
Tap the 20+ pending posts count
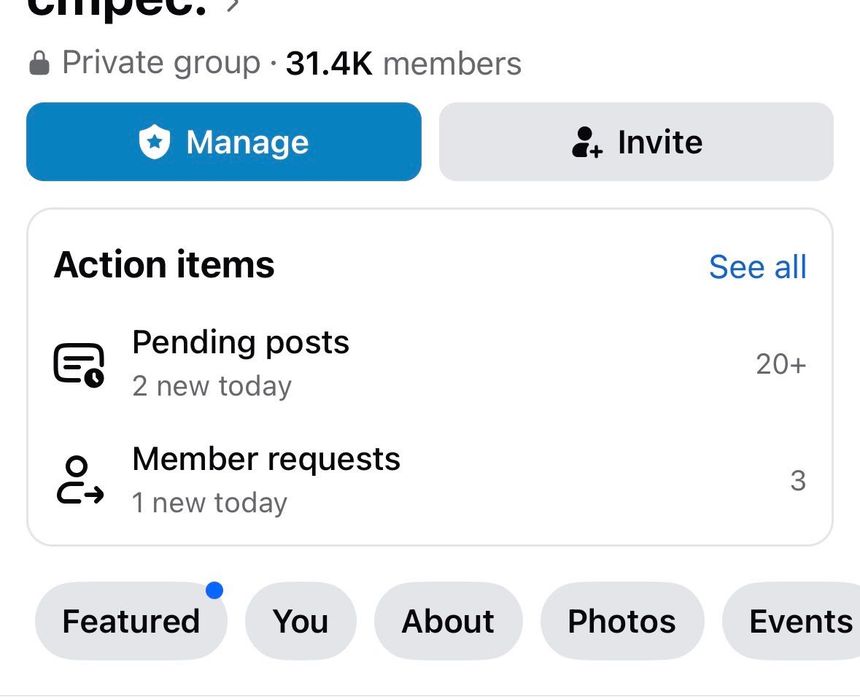click(x=781, y=364)
